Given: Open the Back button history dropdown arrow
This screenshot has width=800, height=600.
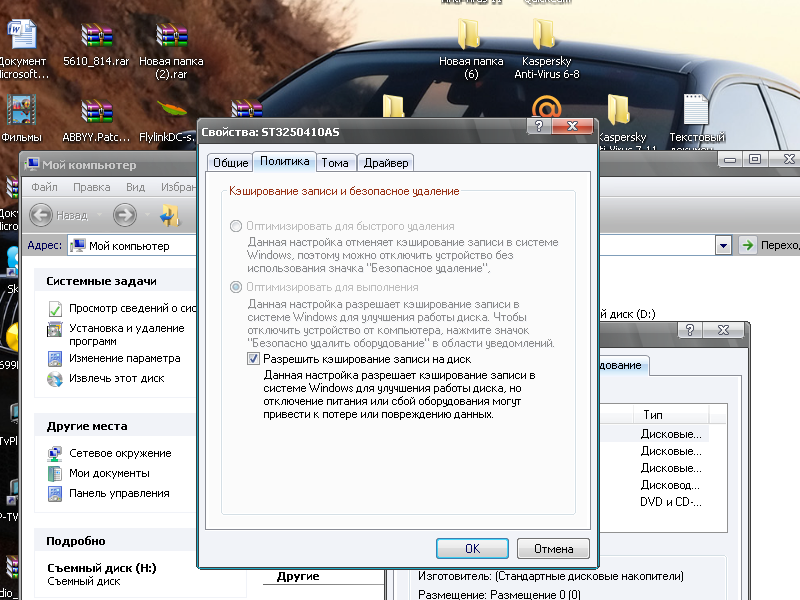Looking at the screenshot, I should click(97, 214).
